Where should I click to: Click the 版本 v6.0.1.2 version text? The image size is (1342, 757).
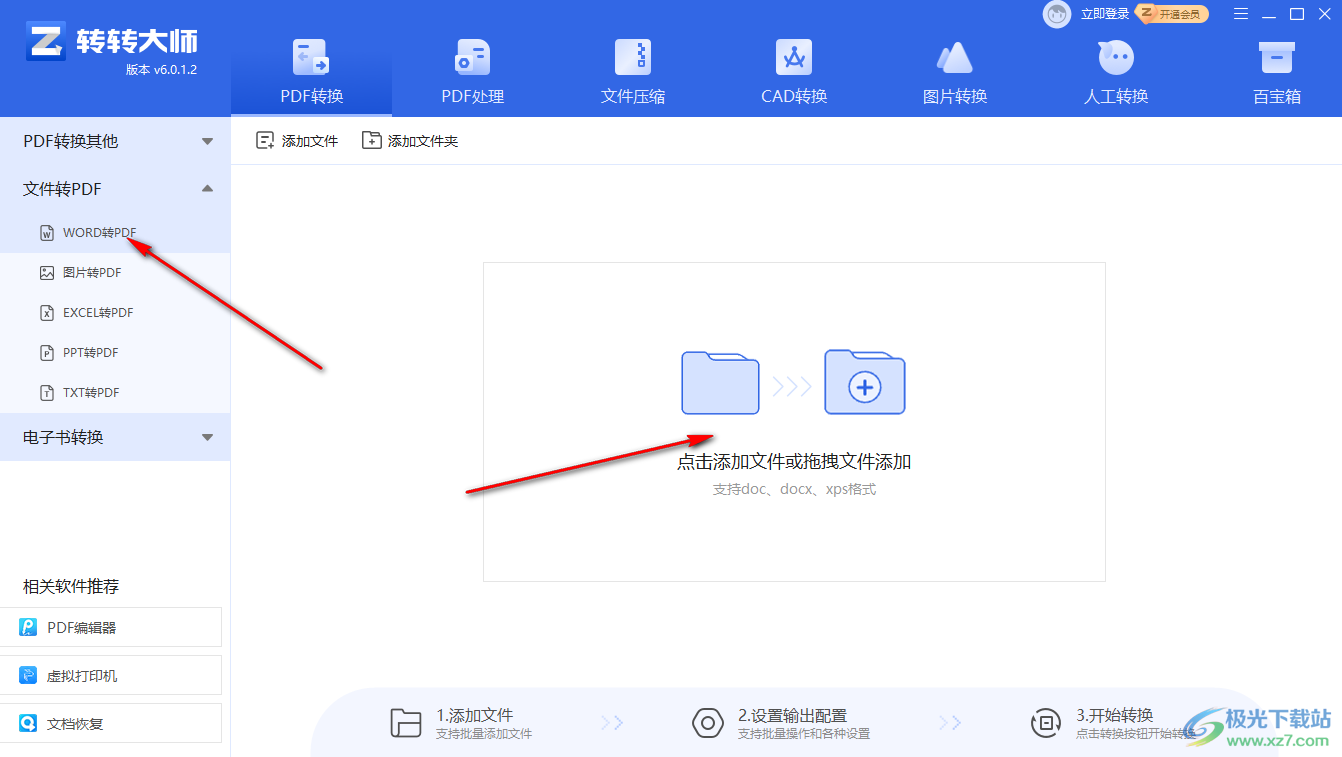(x=161, y=70)
